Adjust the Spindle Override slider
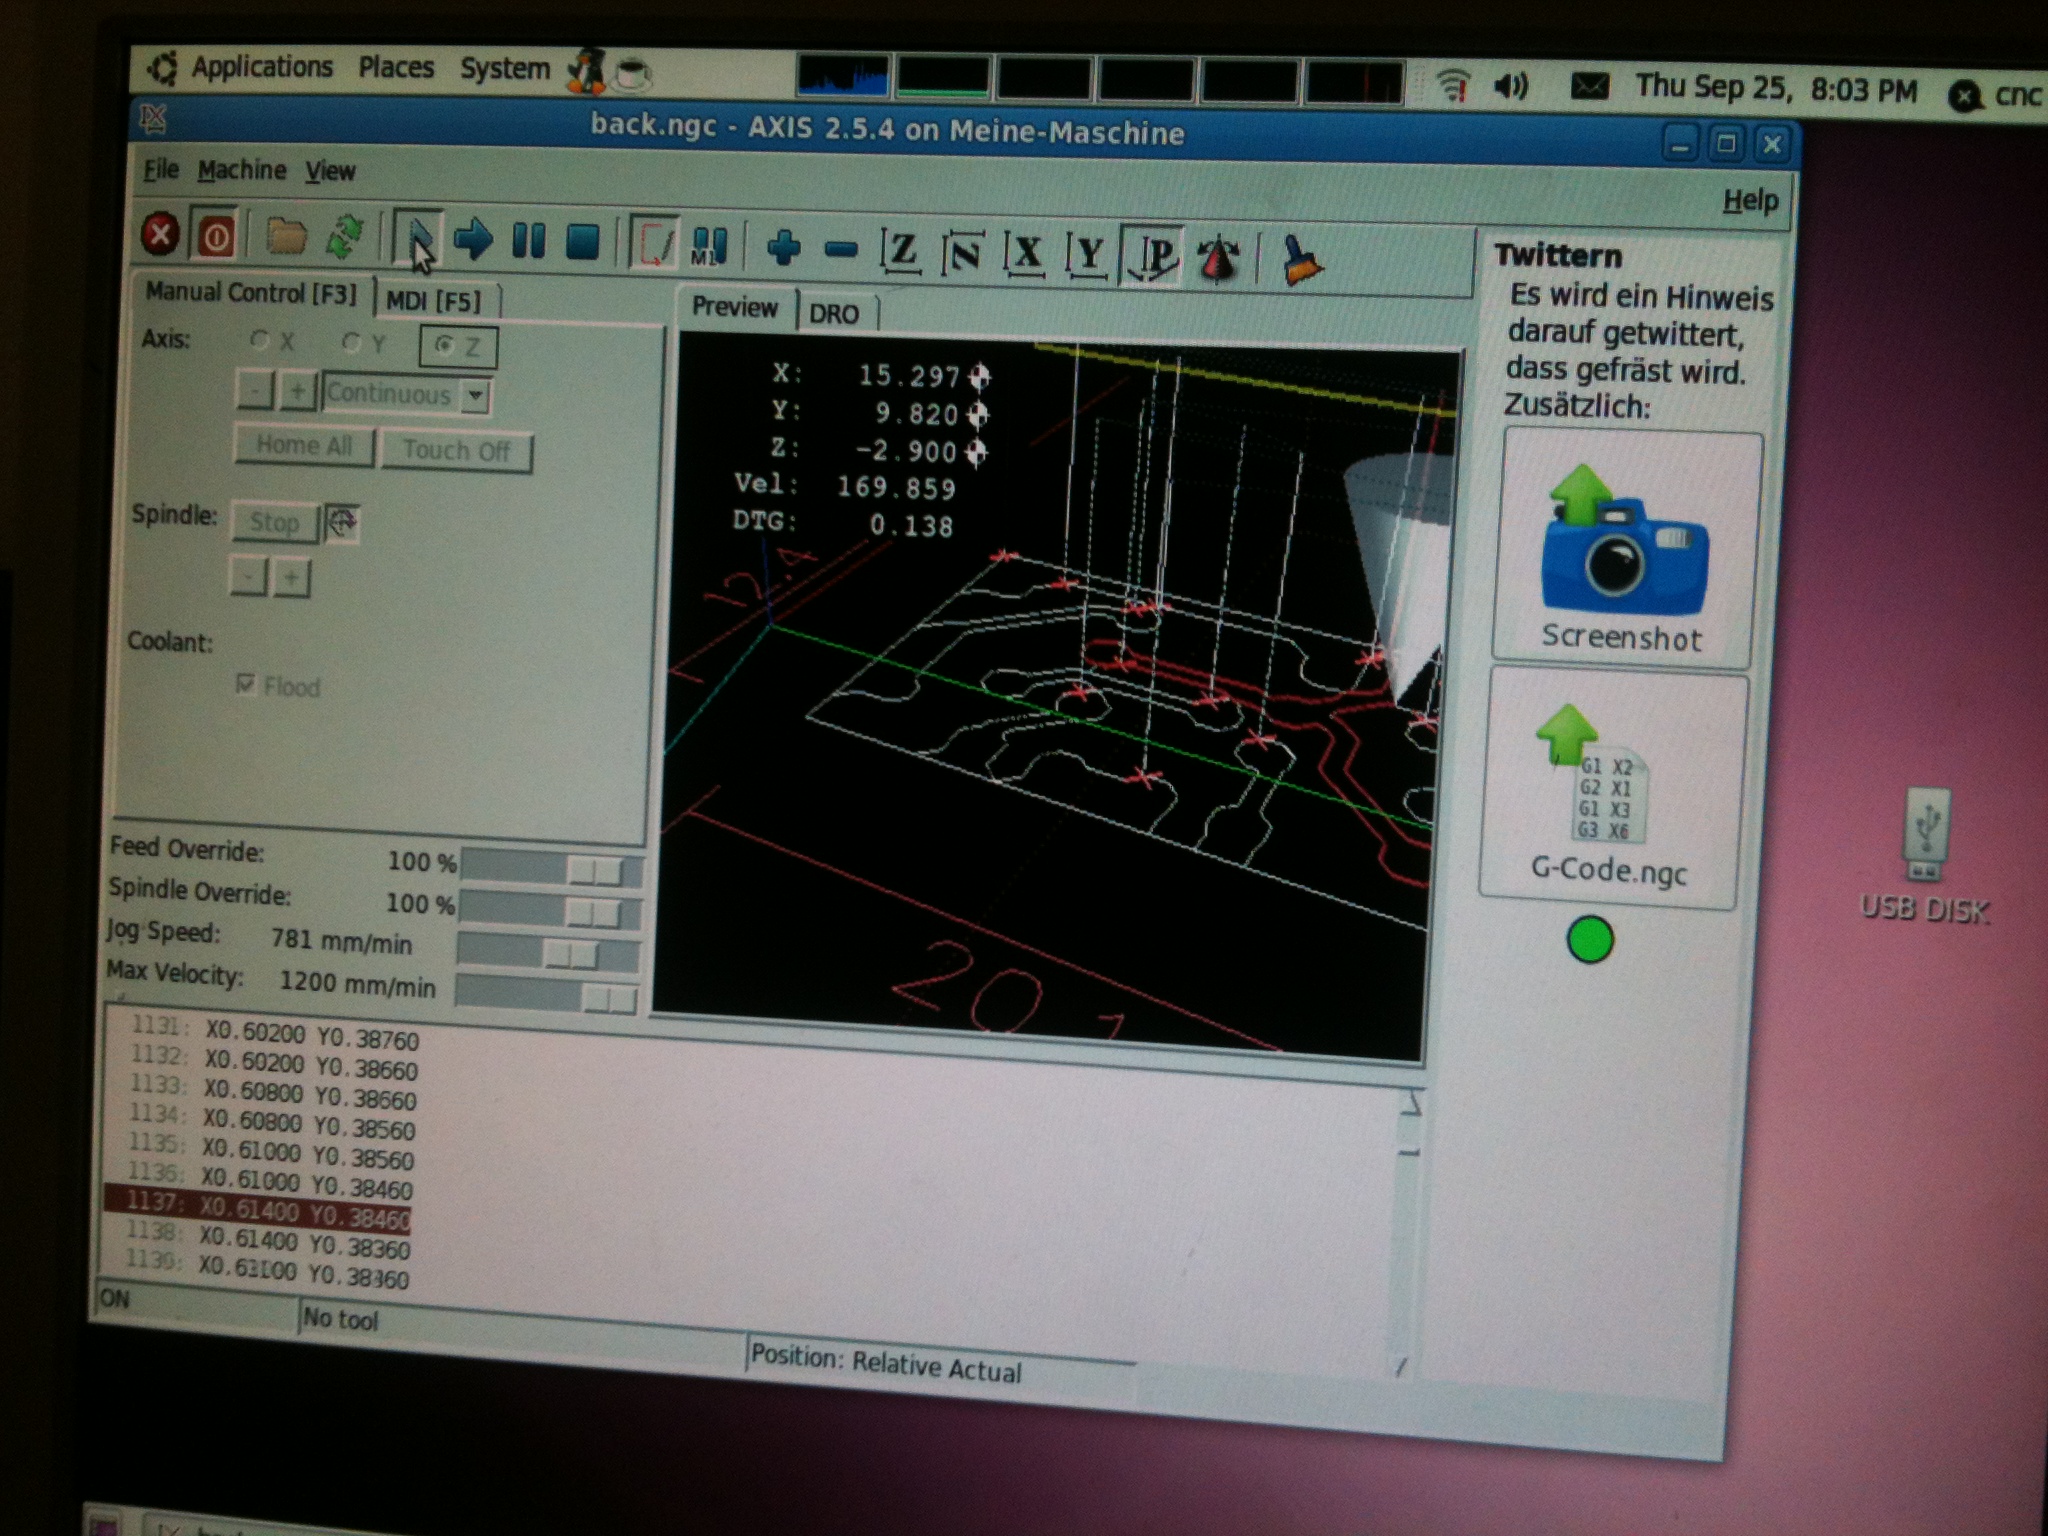2048x1536 pixels. [x=549, y=911]
